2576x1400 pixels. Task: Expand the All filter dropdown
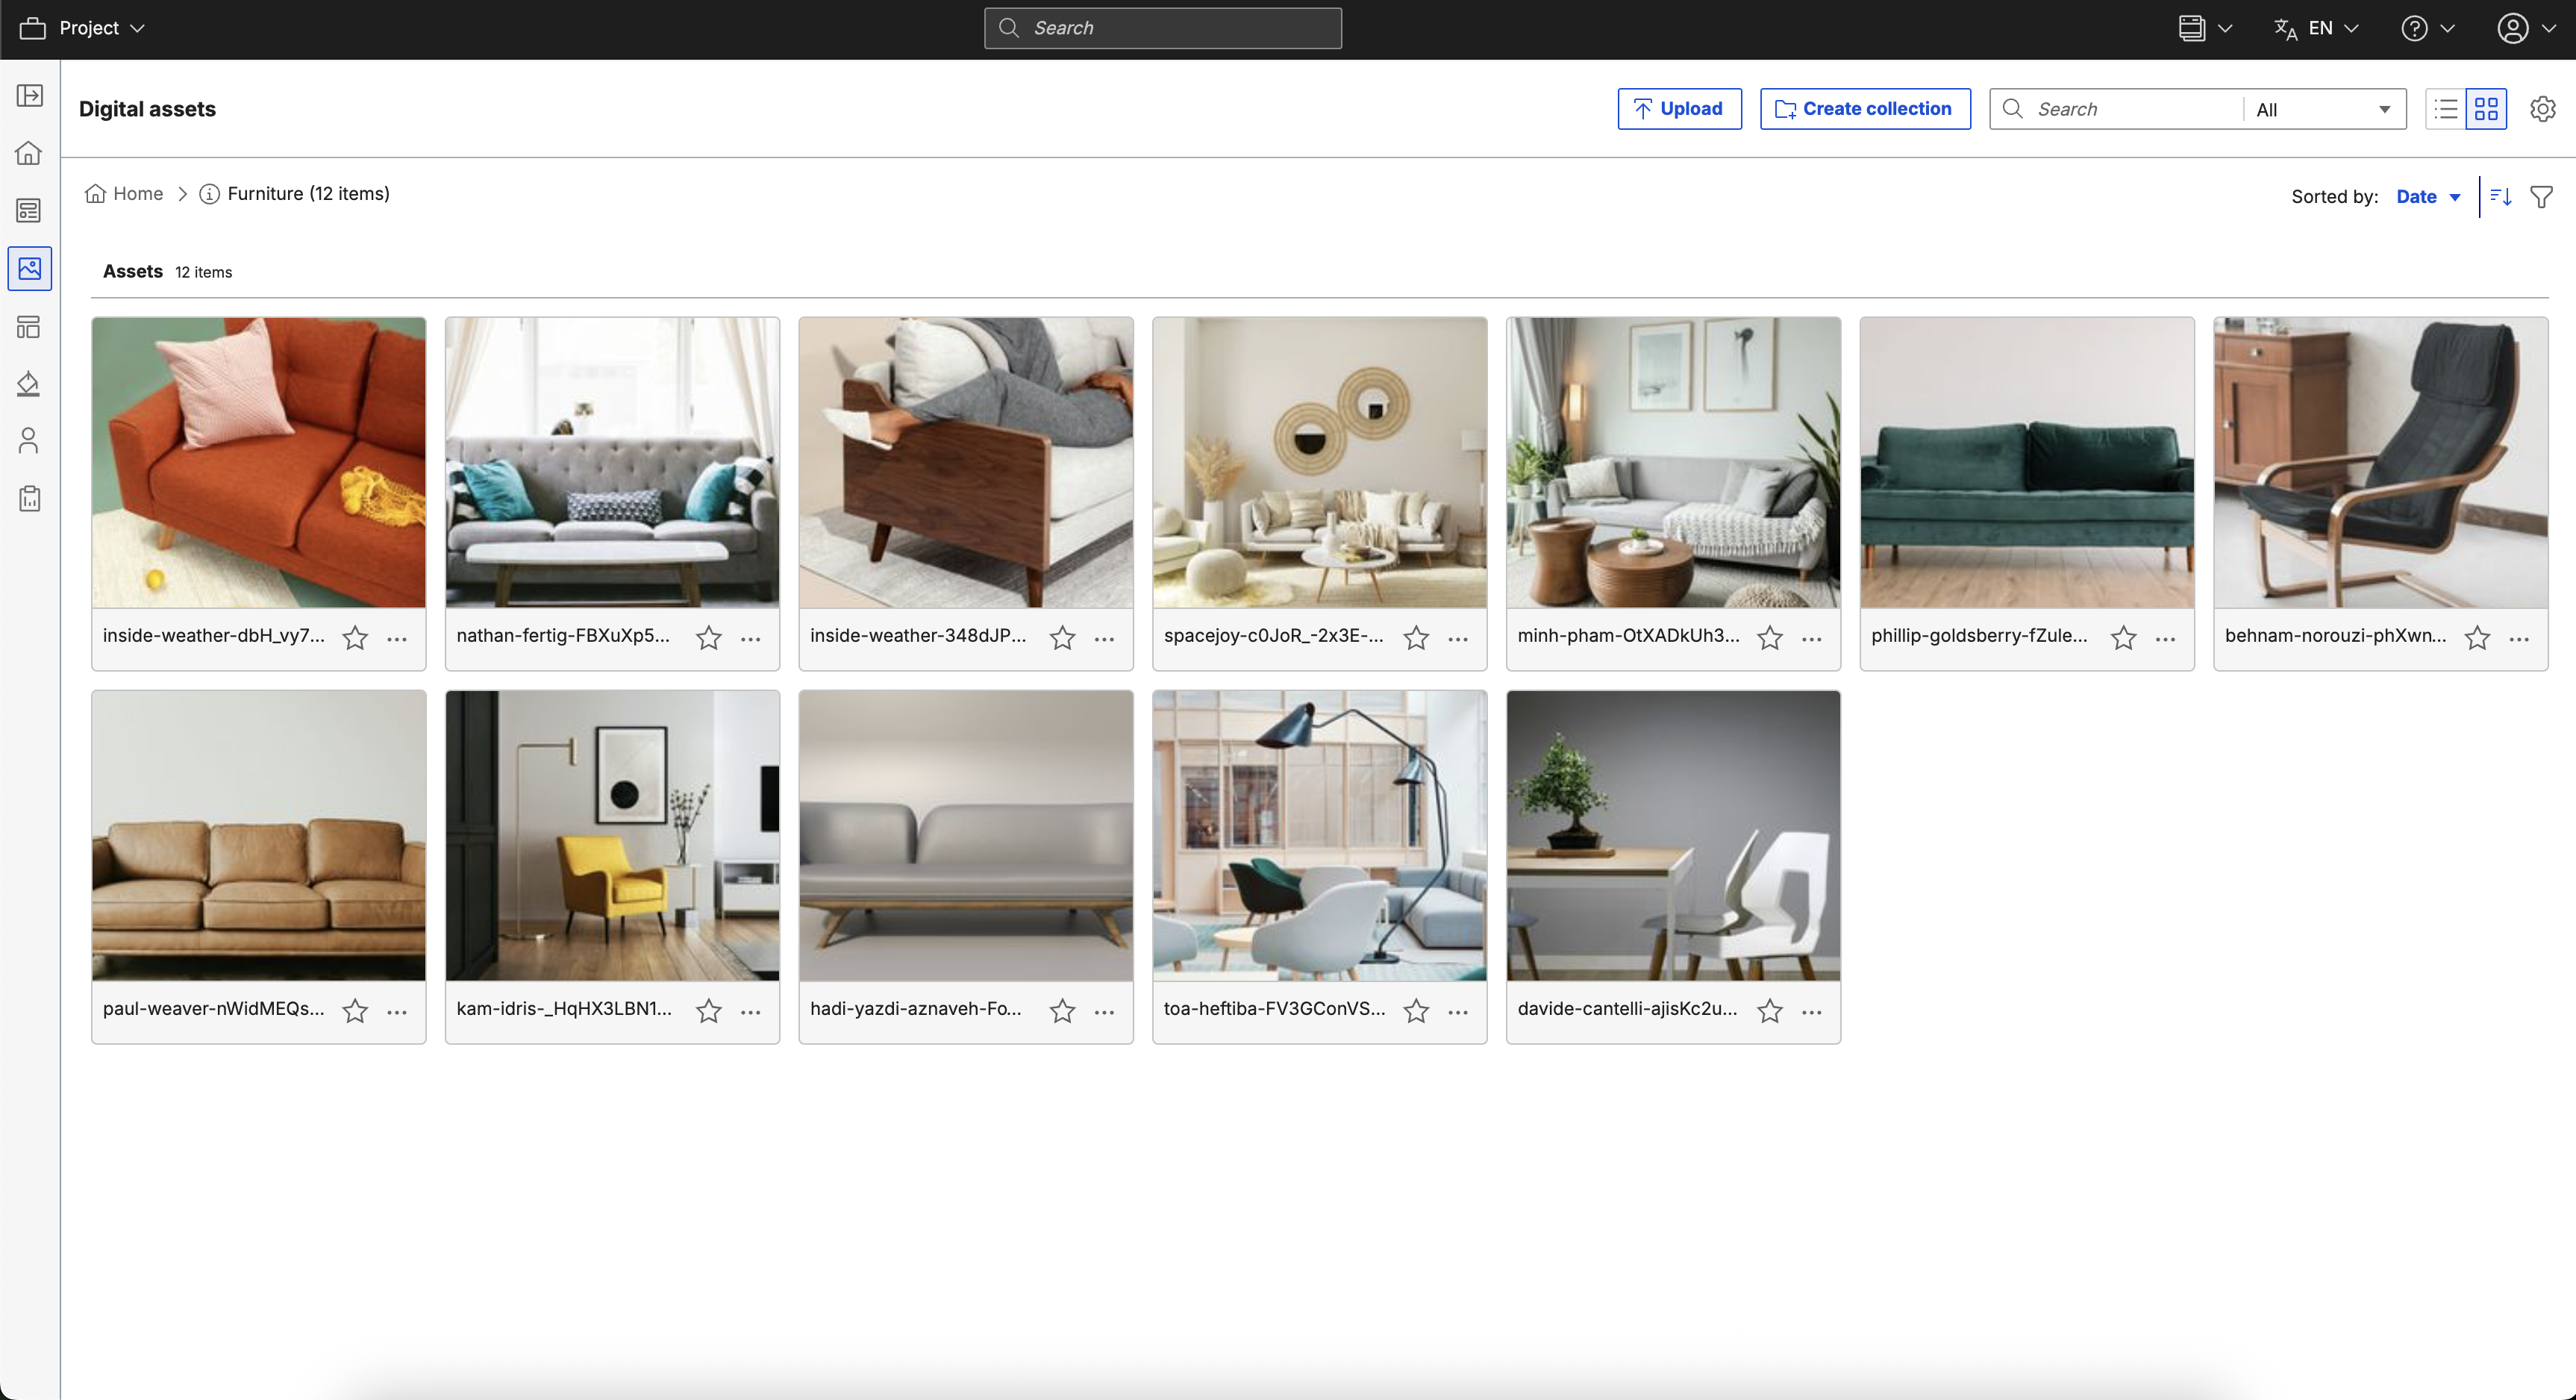point(2323,110)
